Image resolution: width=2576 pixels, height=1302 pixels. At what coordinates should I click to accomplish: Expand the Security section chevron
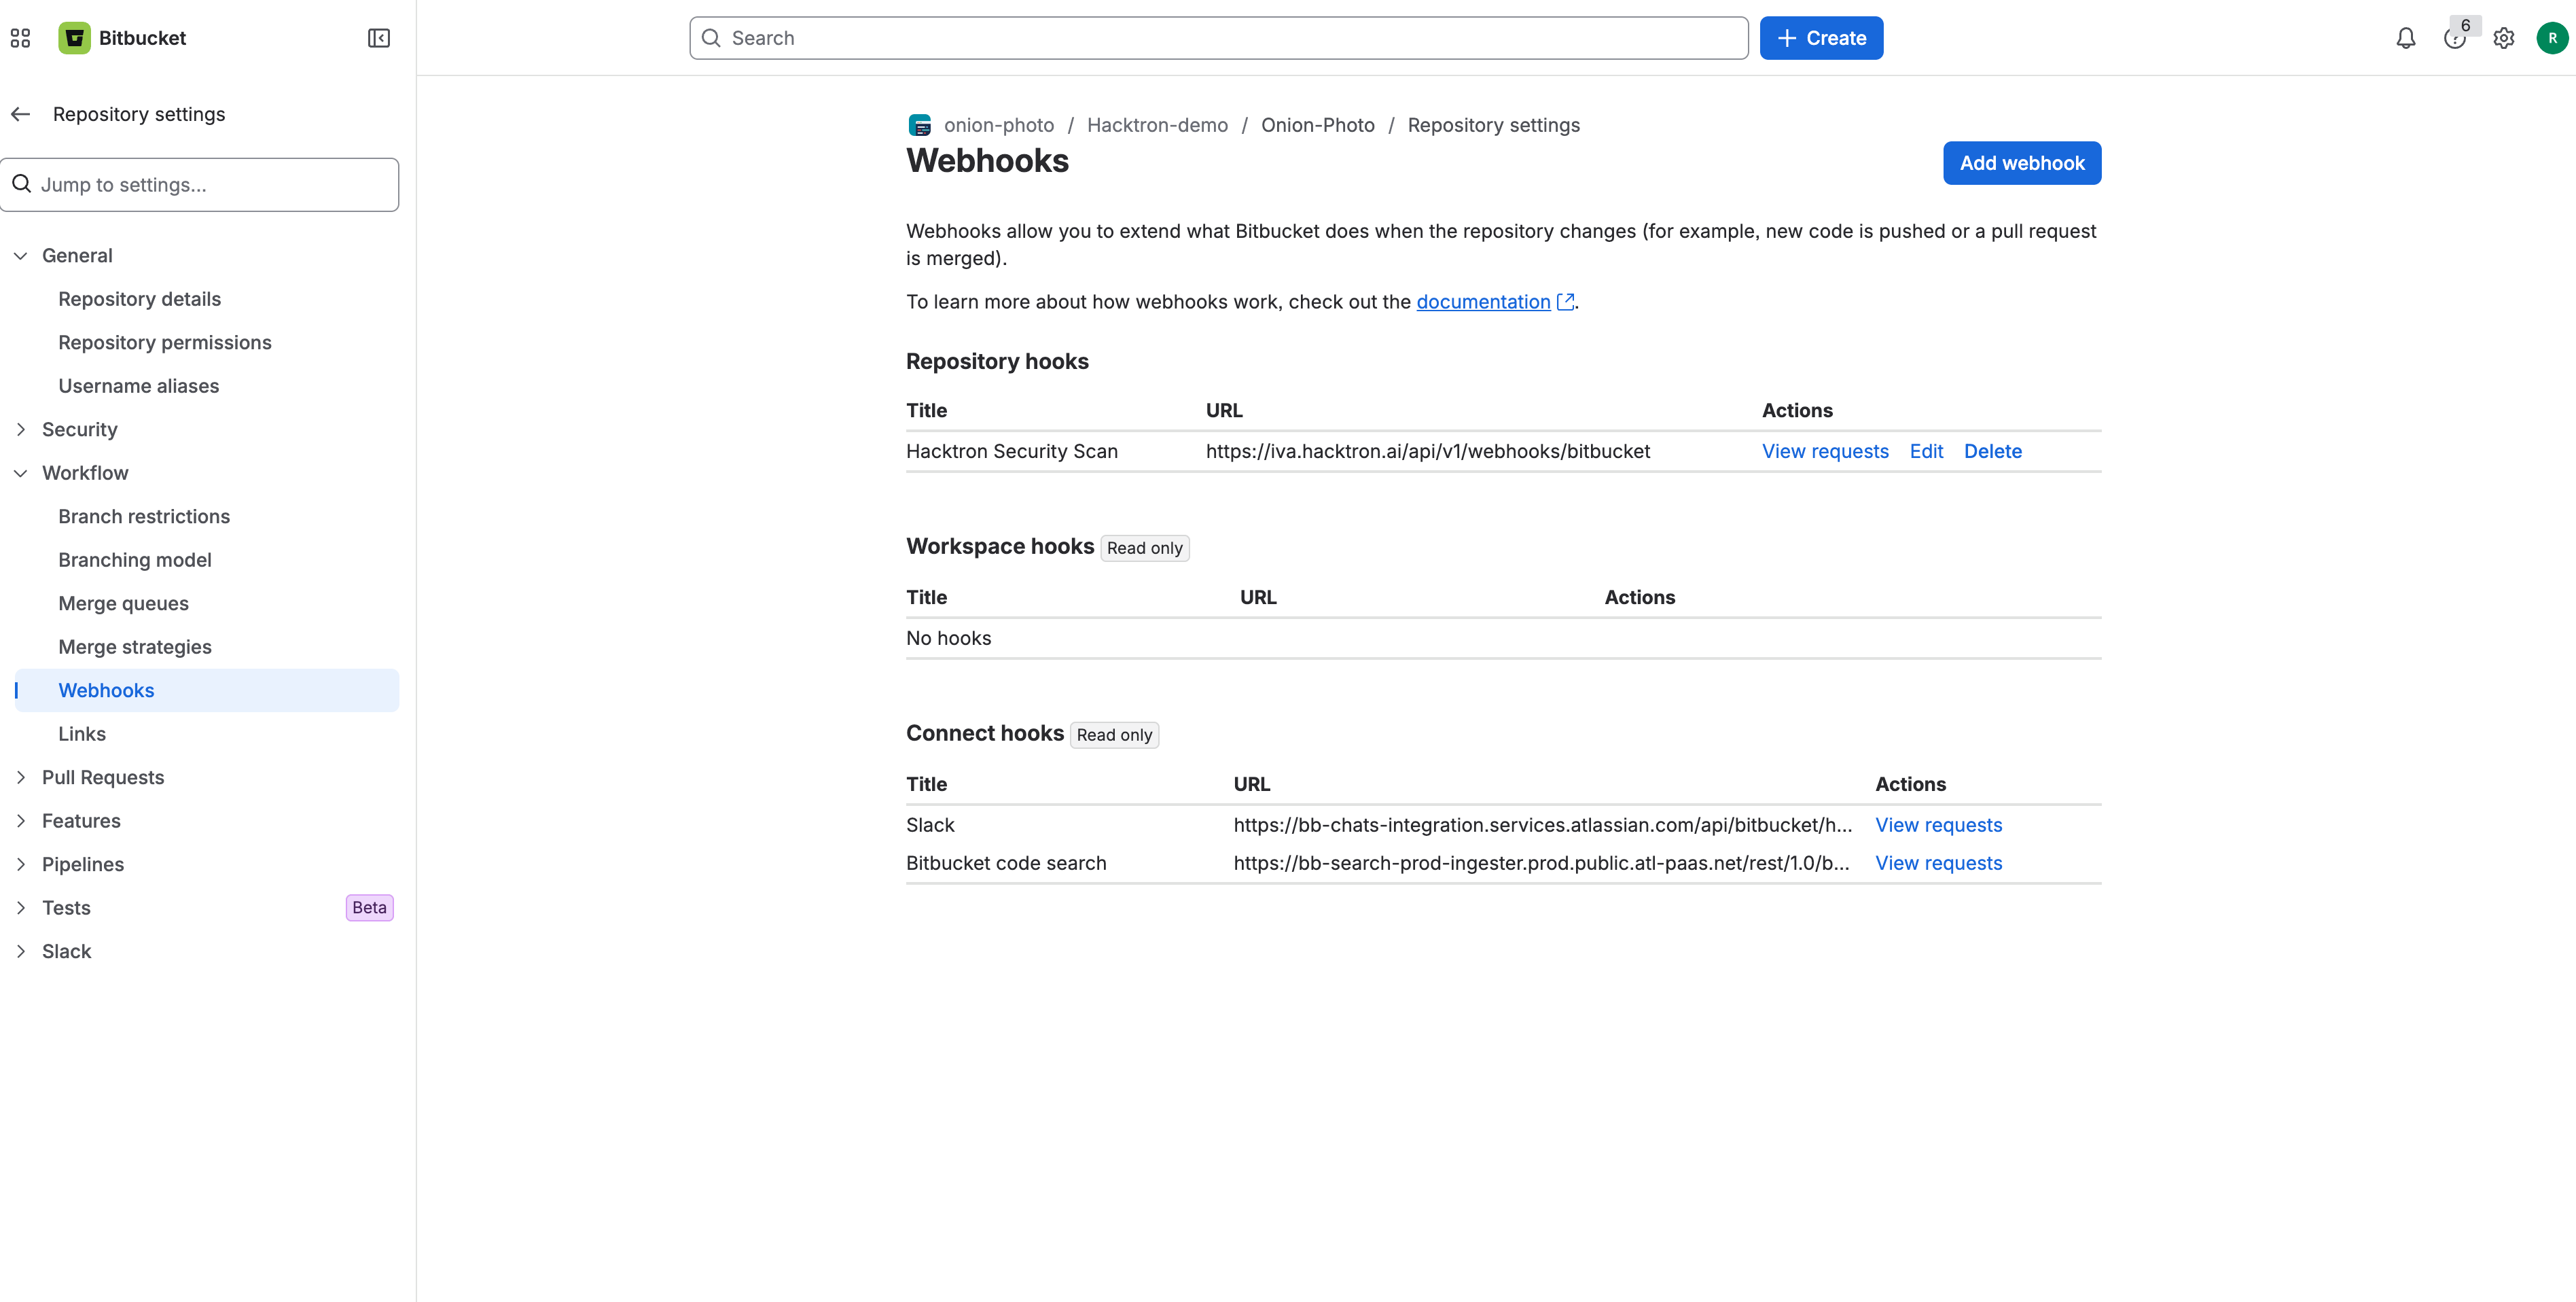click(x=20, y=429)
